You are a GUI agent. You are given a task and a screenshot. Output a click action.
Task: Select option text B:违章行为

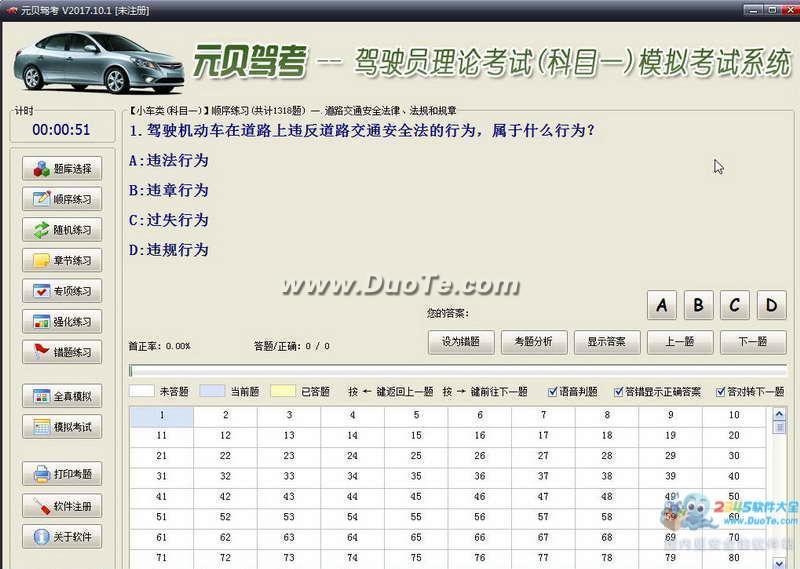coord(169,190)
